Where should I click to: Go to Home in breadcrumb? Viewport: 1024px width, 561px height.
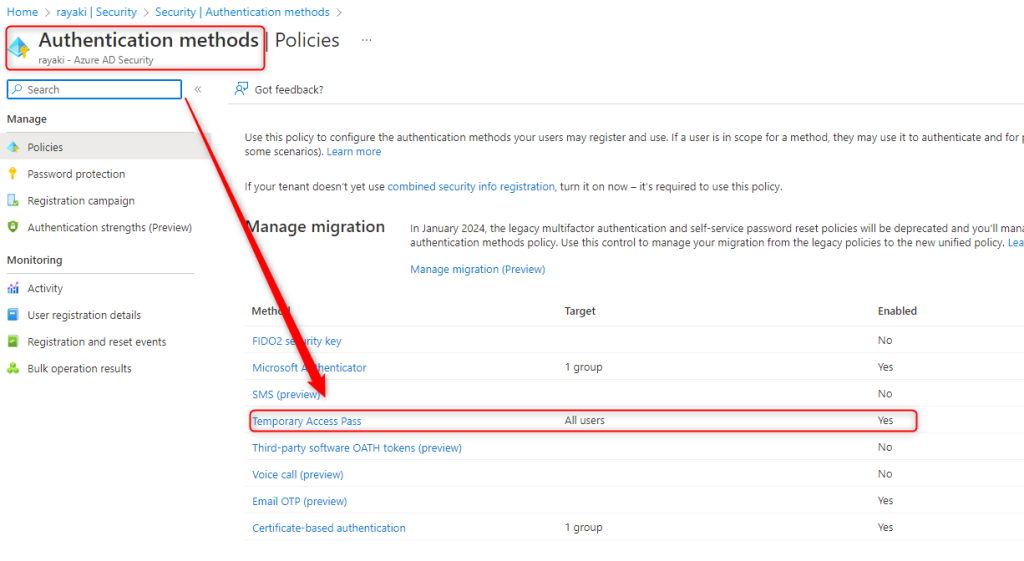pos(22,12)
